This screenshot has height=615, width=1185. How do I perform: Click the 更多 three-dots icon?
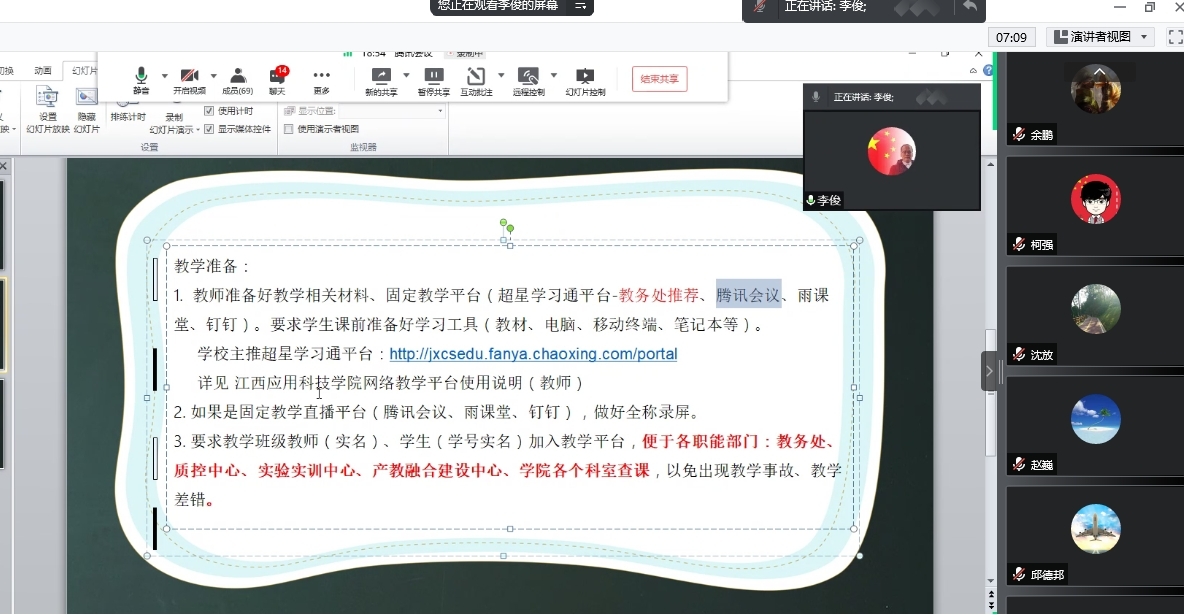pos(321,76)
